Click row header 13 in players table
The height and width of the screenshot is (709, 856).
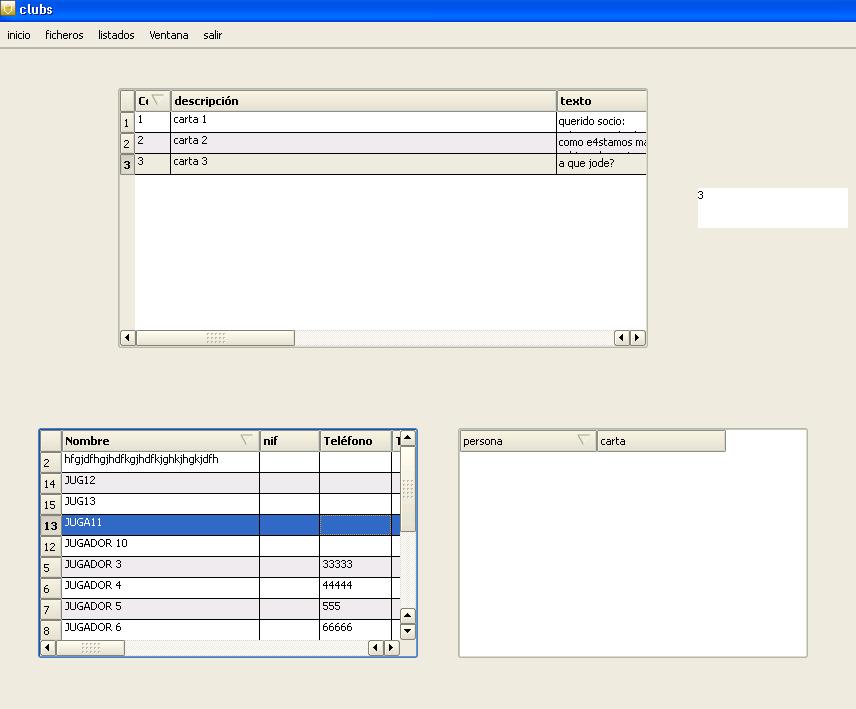tap(51, 526)
